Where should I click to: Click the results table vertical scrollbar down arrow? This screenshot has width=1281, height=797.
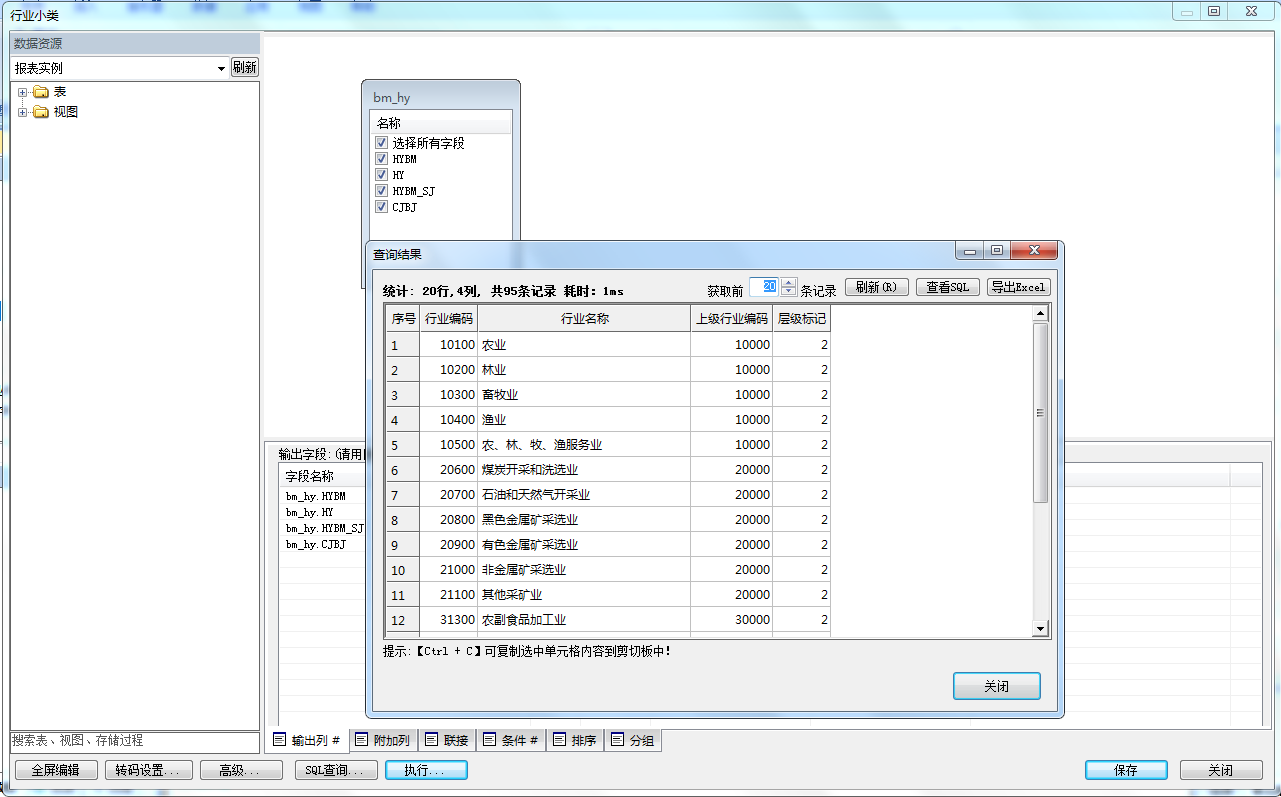point(1040,628)
